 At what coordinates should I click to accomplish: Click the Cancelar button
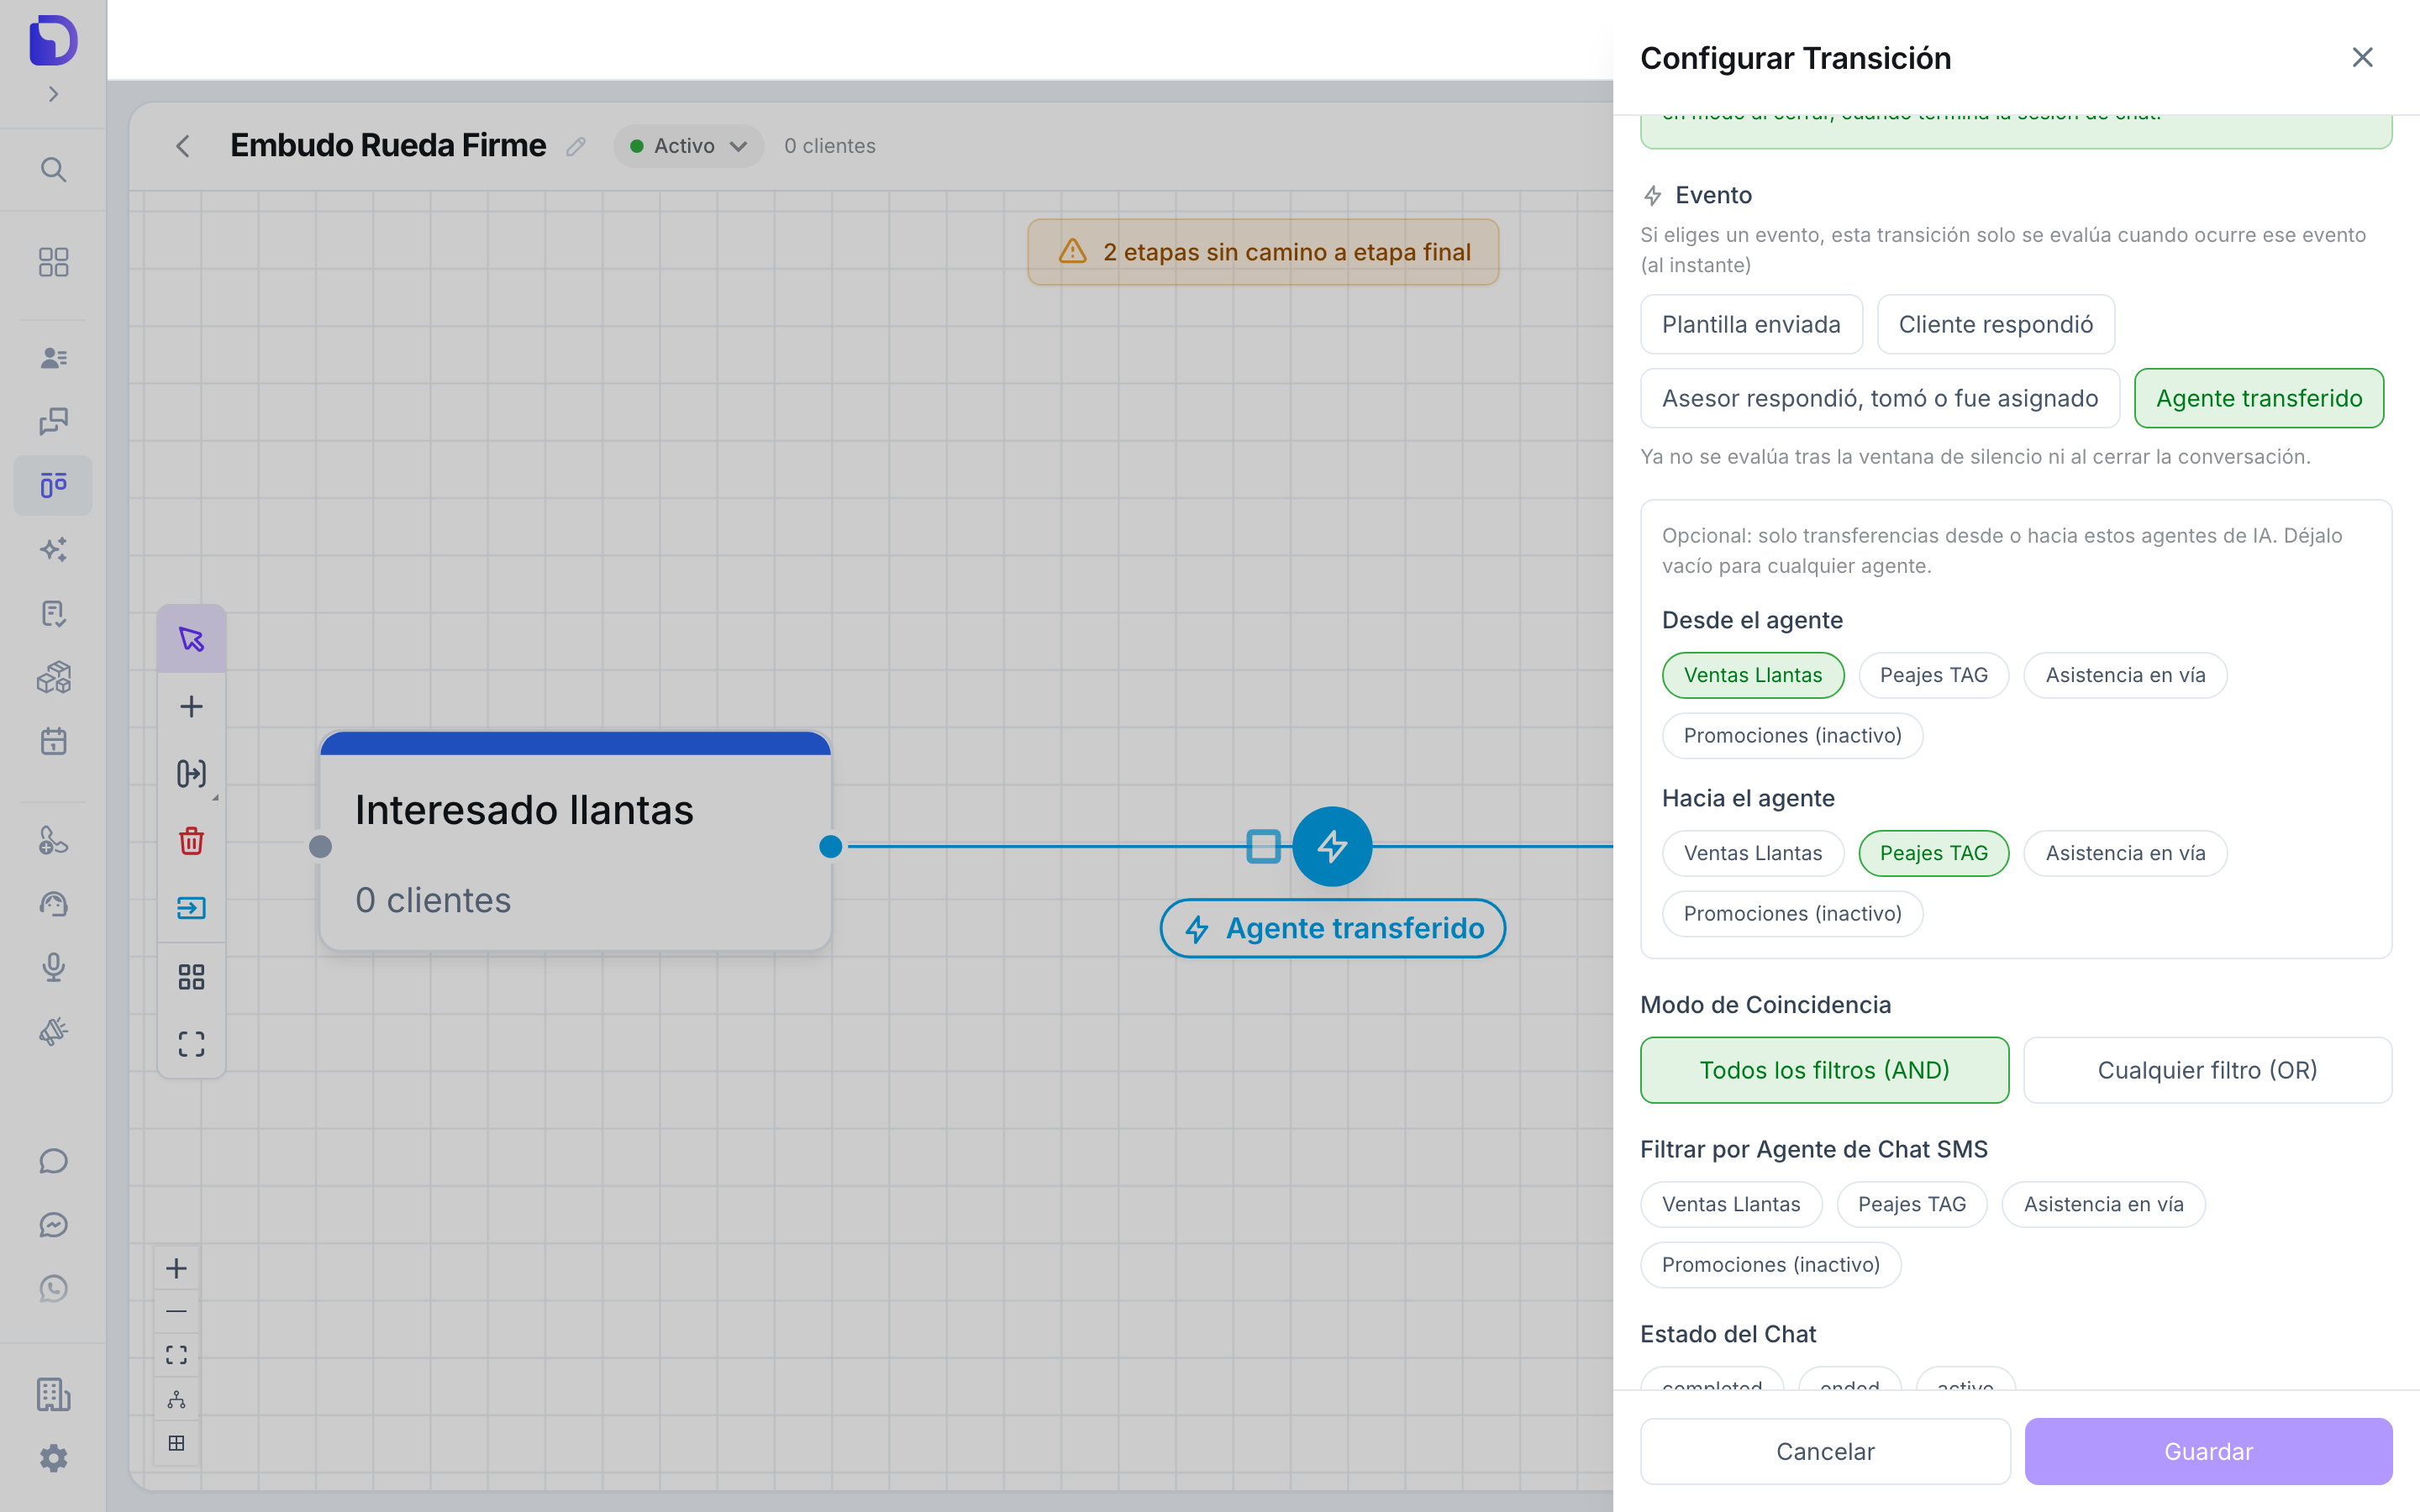pyautogui.click(x=1825, y=1451)
